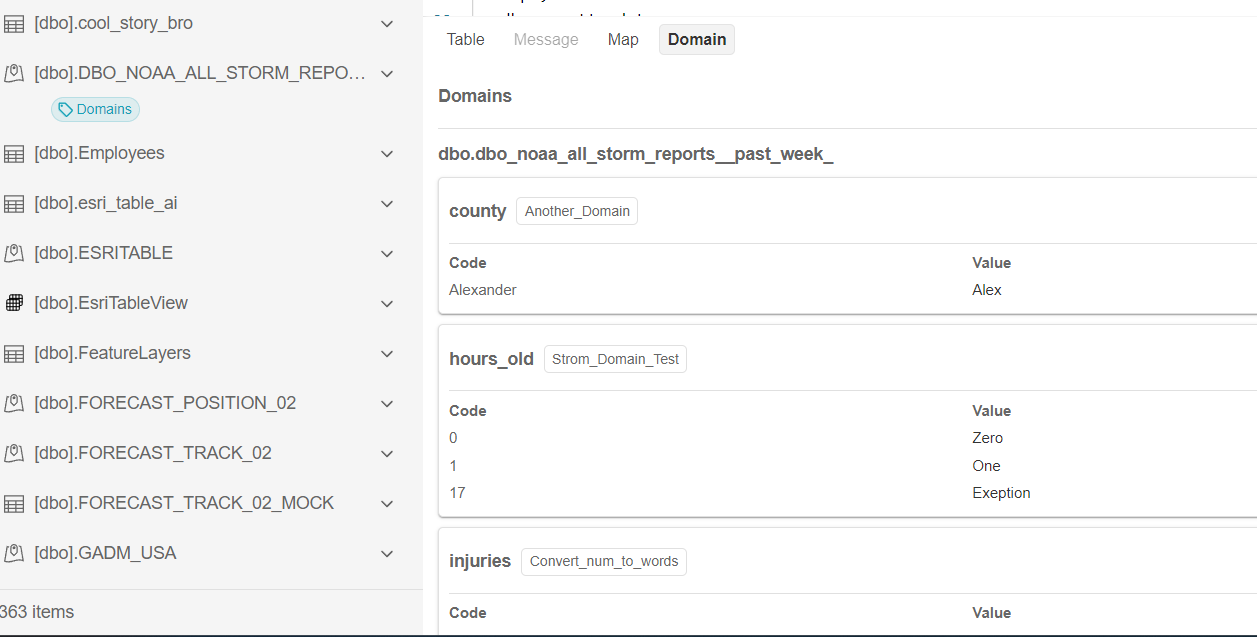Click the Convert_num_to_words domain on injuries
The width and height of the screenshot is (1257, 637).
603,562
